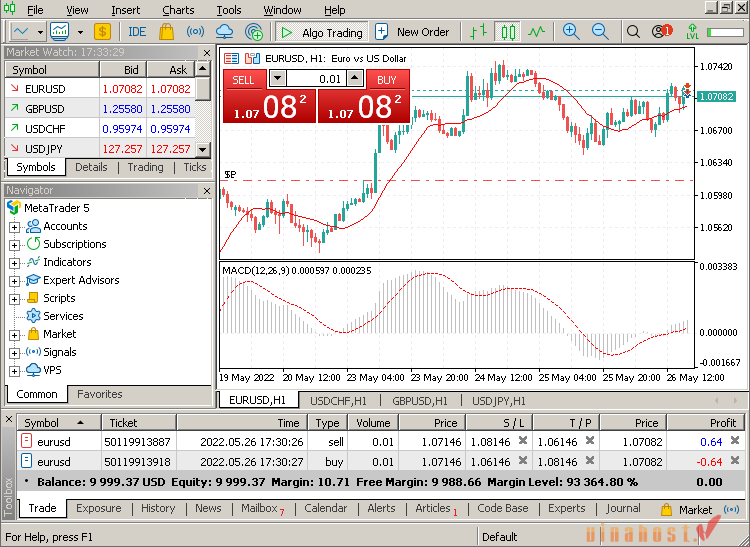This screenshot has width=750, height=547.
Task: Sort positions by Profit column header
Action: [x=706, y=423]
